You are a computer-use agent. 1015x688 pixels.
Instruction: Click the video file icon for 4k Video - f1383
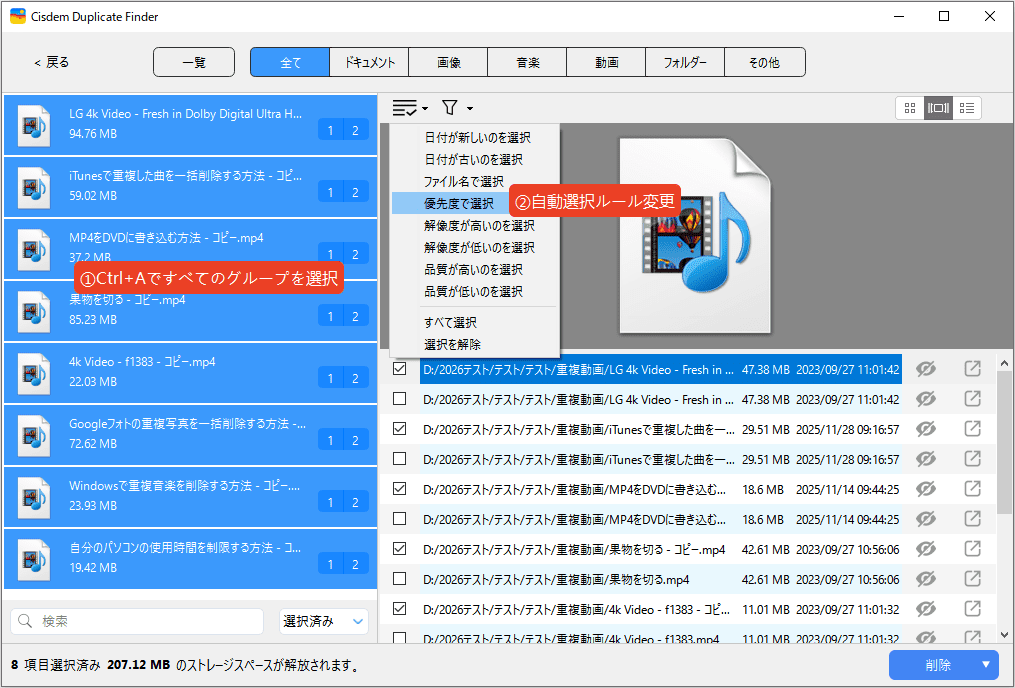[x=34, y=373]
